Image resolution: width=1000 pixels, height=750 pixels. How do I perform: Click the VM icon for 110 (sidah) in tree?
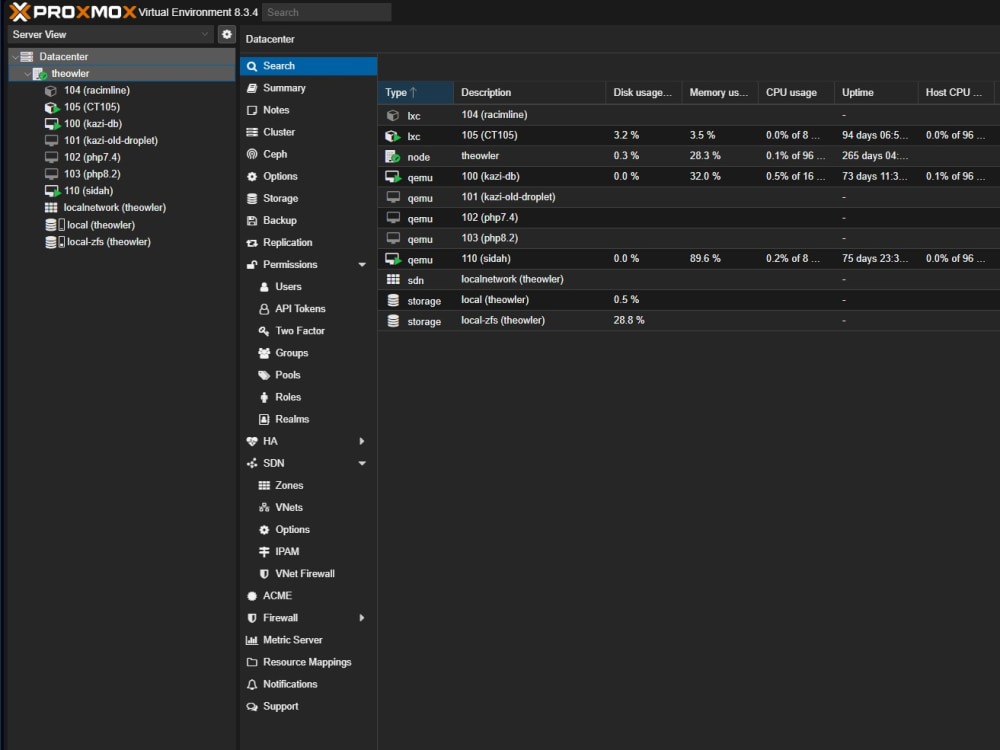52,191
